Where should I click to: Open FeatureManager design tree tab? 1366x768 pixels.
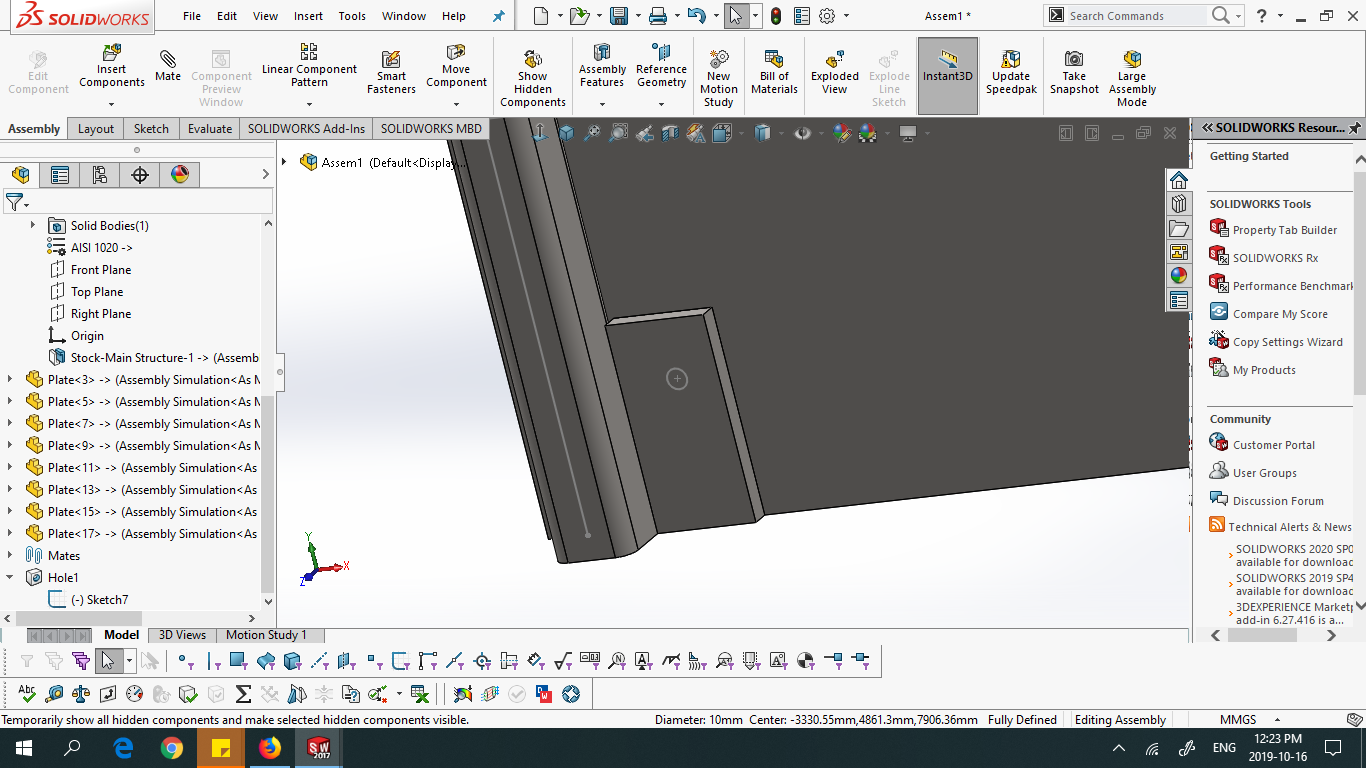click(x=20, y=175)
